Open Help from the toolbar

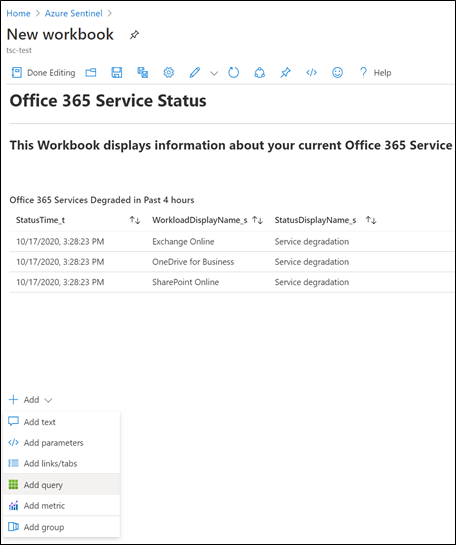[375, 73]
